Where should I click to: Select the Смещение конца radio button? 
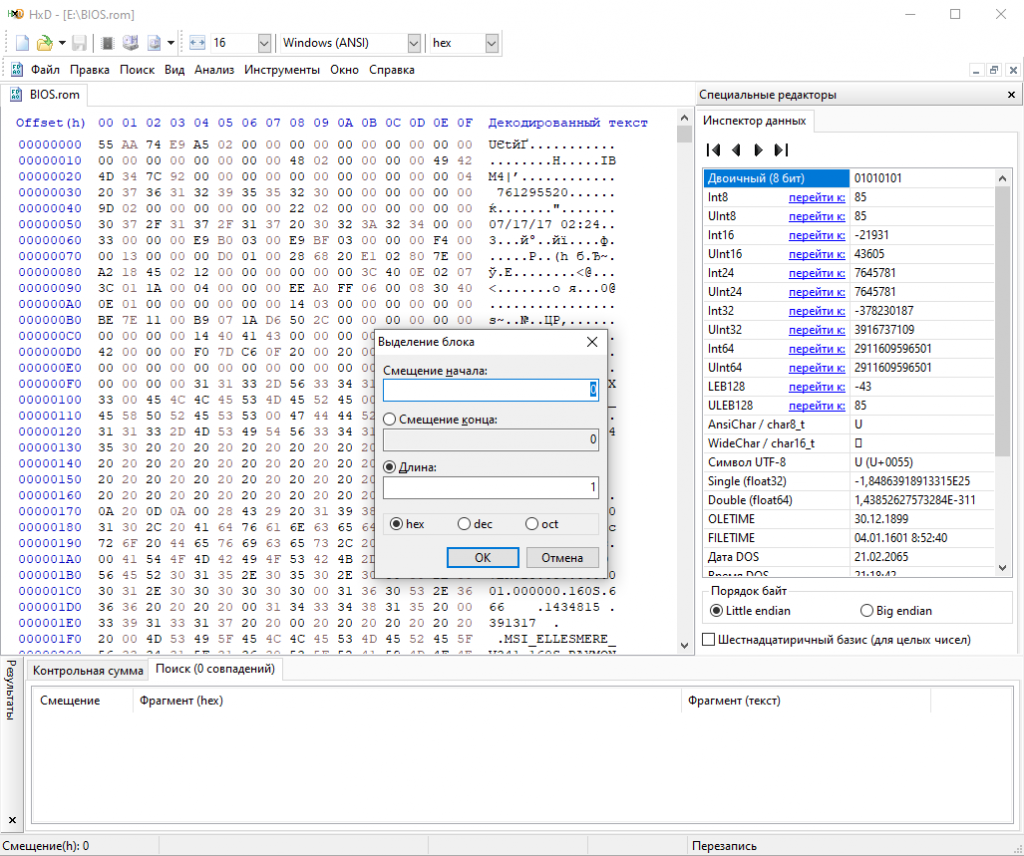(x=390, y=419)
